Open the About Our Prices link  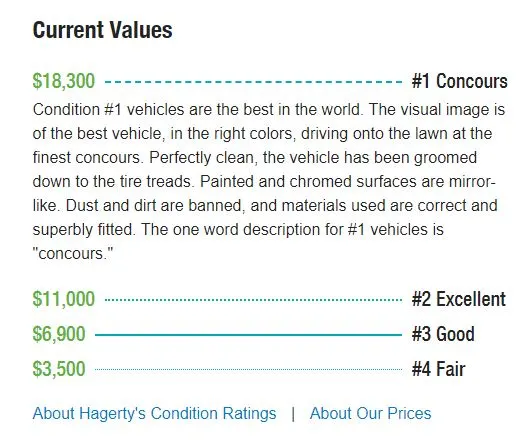[370, 414]
